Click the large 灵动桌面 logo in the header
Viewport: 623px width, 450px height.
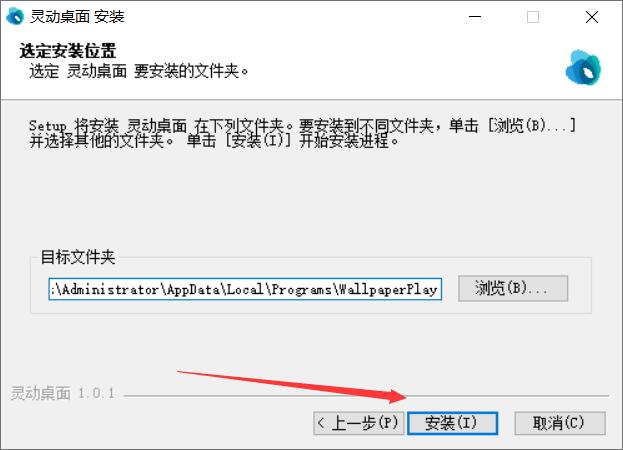583,68
